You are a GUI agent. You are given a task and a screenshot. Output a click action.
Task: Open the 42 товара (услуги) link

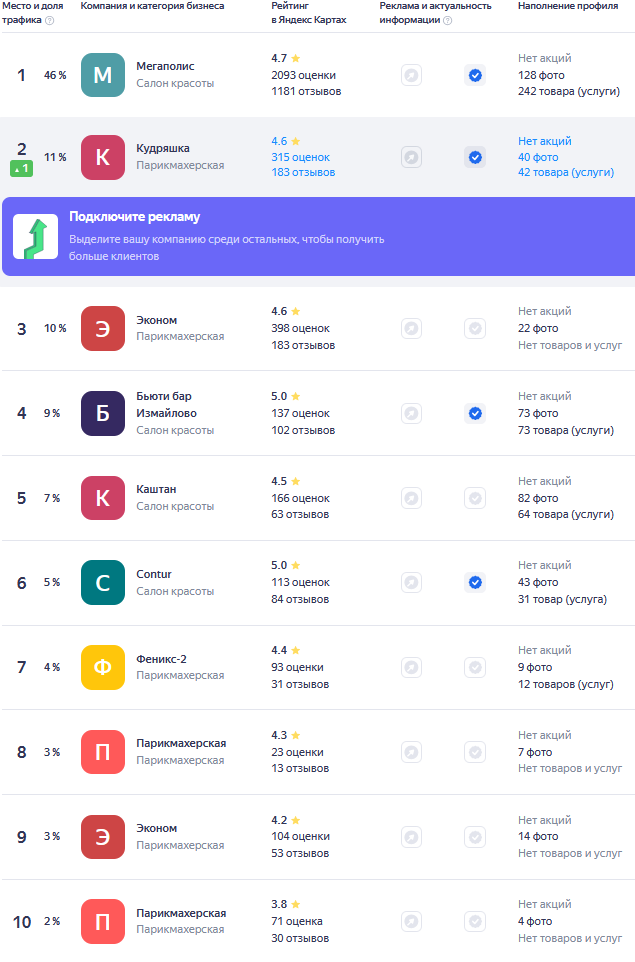pyautogui.click(x=566, y=172)
